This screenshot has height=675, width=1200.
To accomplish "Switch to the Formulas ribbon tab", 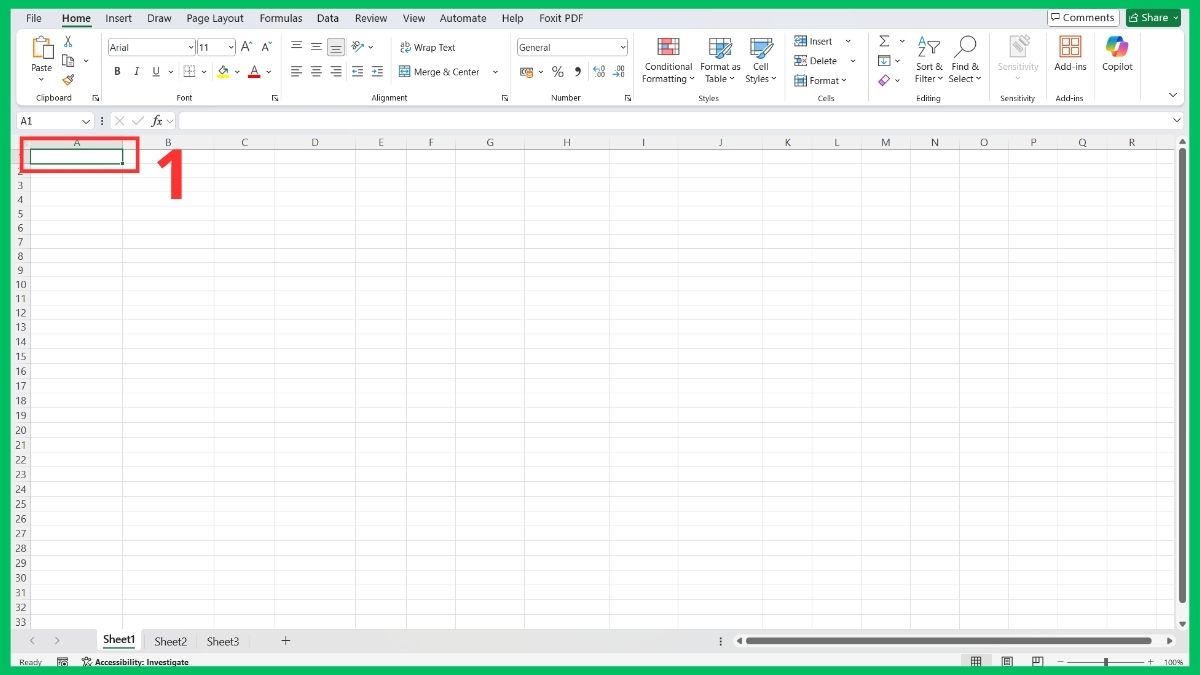I will click(x=280, y=17).
